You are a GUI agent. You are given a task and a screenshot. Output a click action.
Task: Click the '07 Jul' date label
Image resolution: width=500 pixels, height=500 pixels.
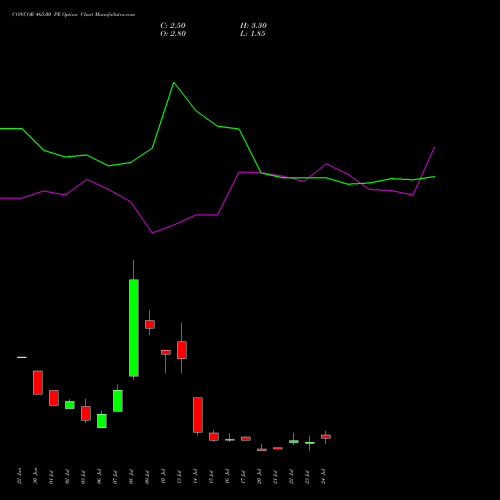tap(115, 476)
